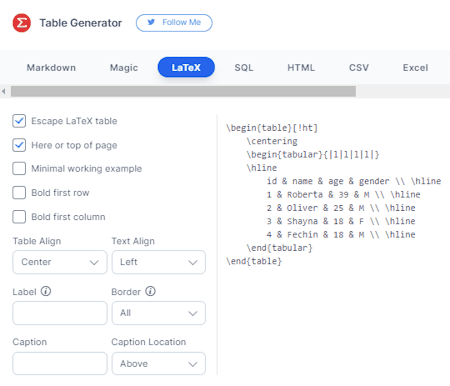Click the red sigma Table Generator logo
450x386 pixels.
coord(22,23)
